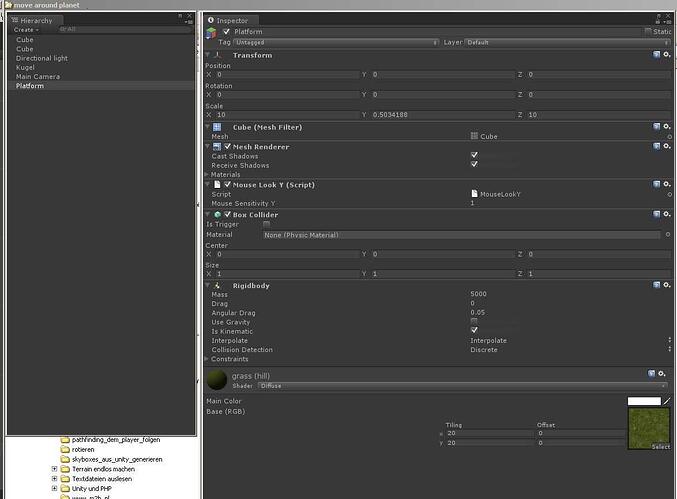Open the robieren folder in tree
The image size is (677, 499).
point(83,449)
